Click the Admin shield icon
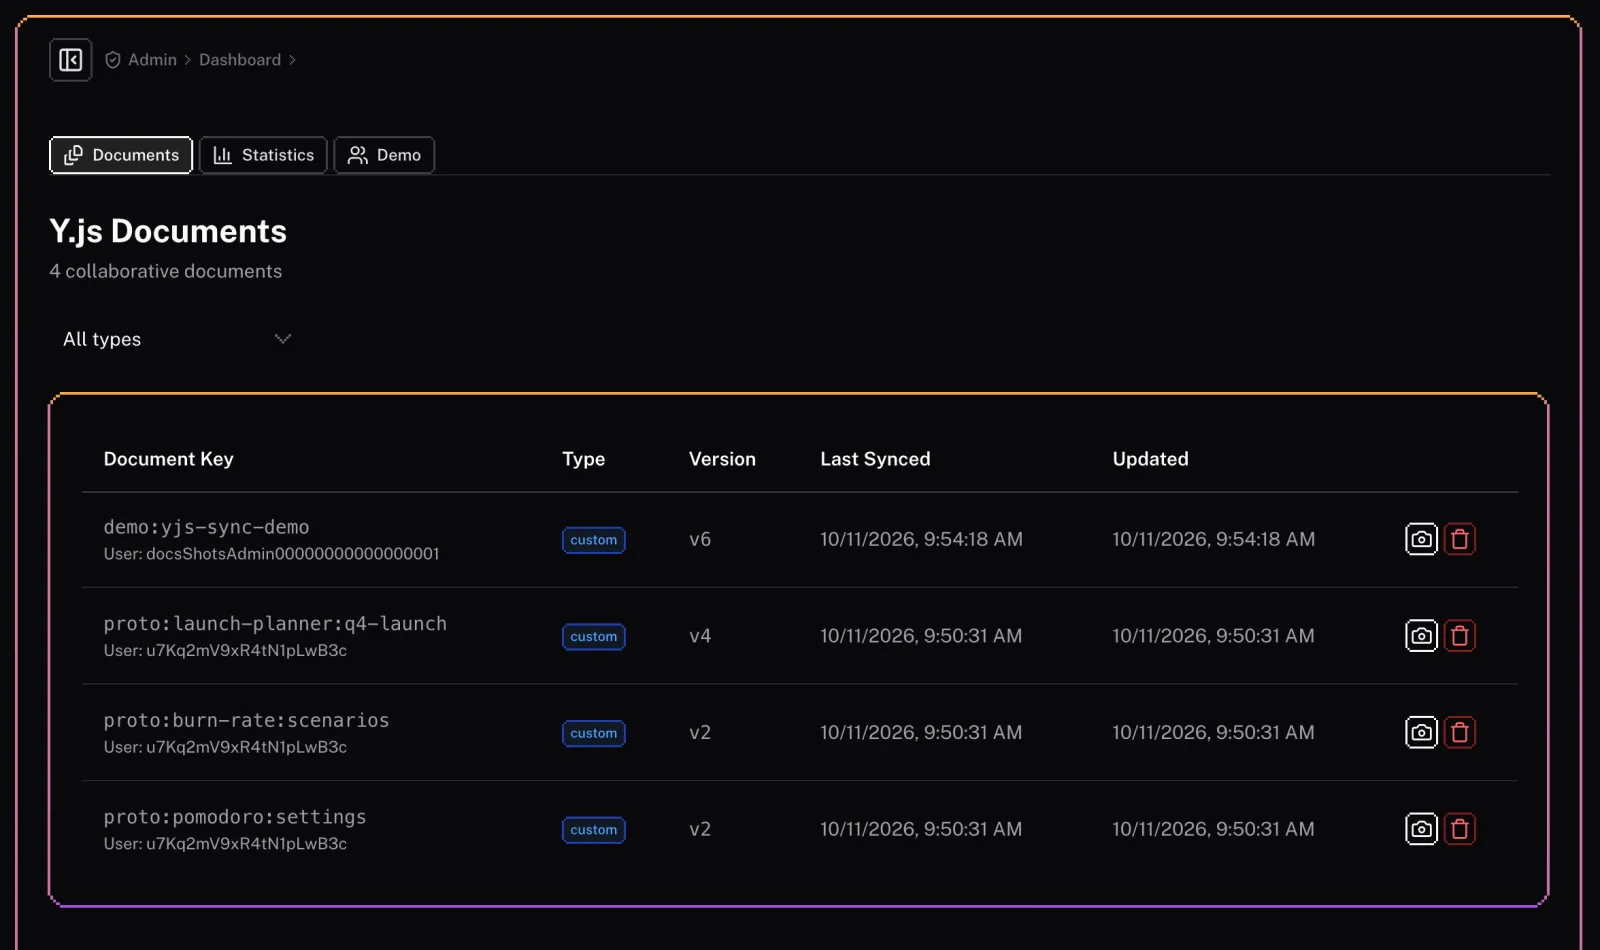The height and width of the screenshot is (950, 1600). click(113, 60)
